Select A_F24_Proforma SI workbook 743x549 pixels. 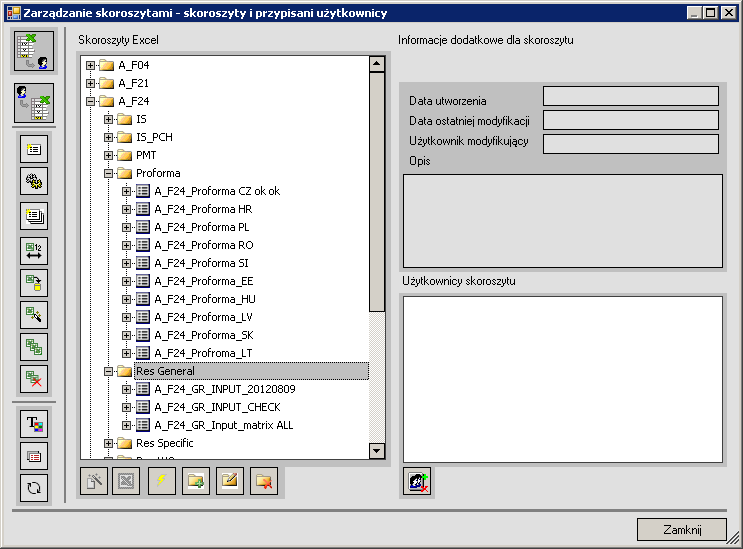pyautogui.click(x=201, y=263)
